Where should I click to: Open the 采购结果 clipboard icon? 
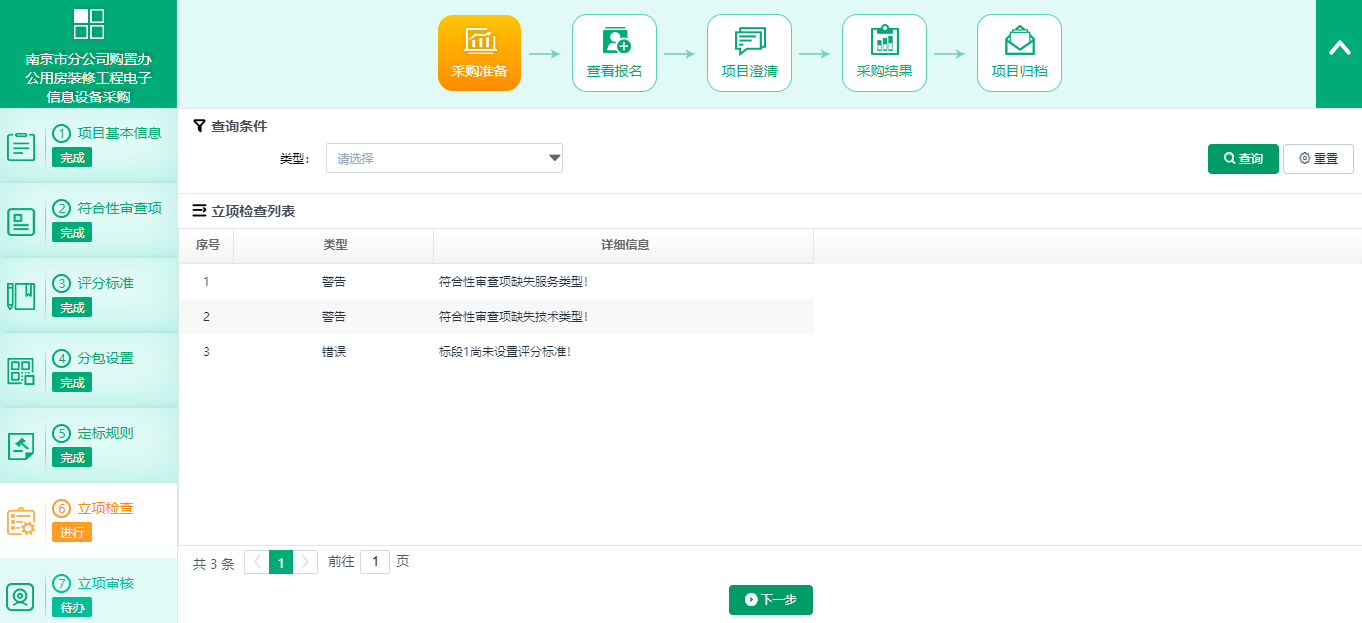(x=884, y=41)
